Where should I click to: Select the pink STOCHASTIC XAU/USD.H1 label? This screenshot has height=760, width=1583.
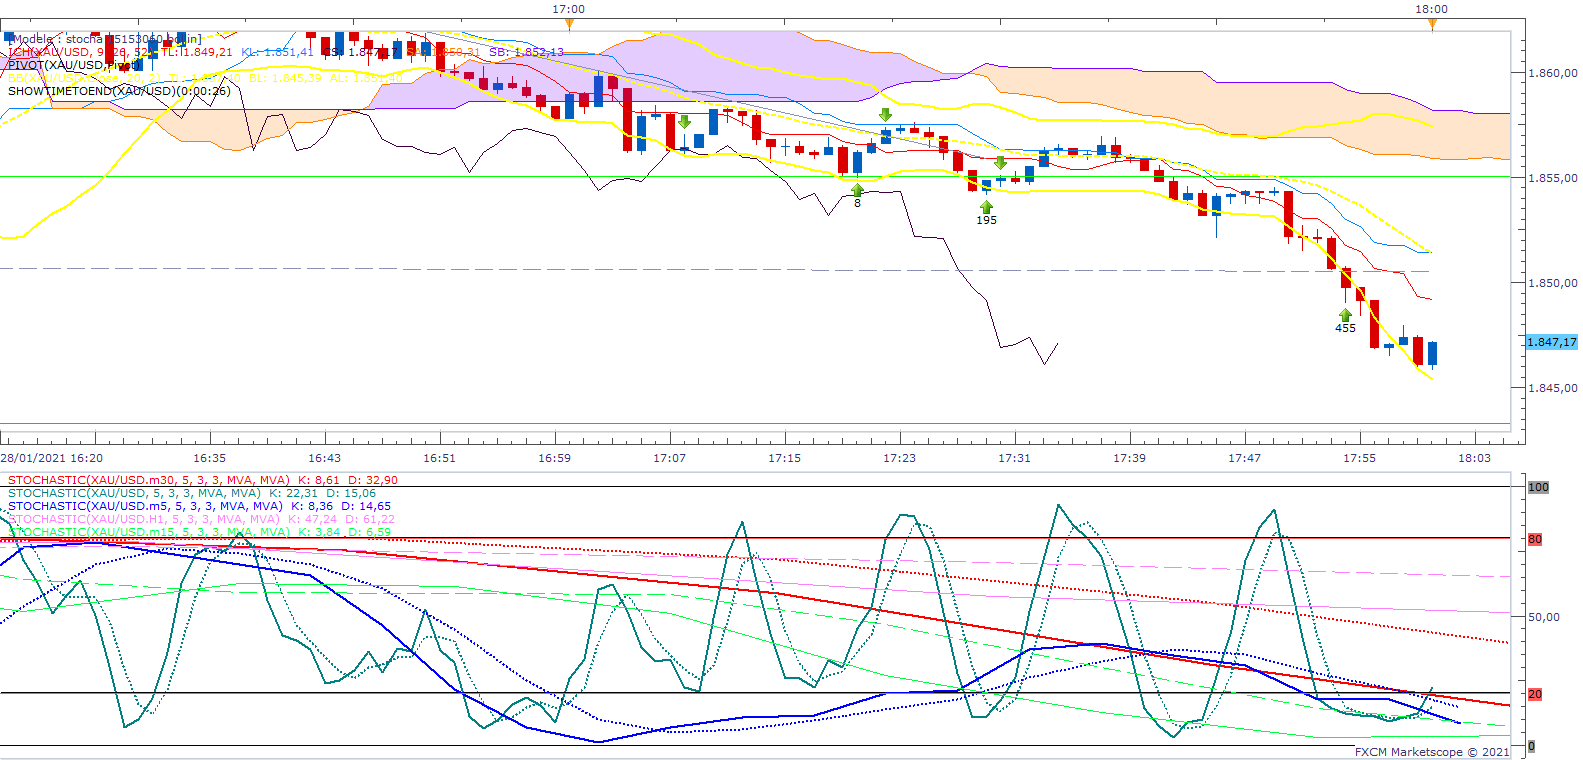pos(201,519)
